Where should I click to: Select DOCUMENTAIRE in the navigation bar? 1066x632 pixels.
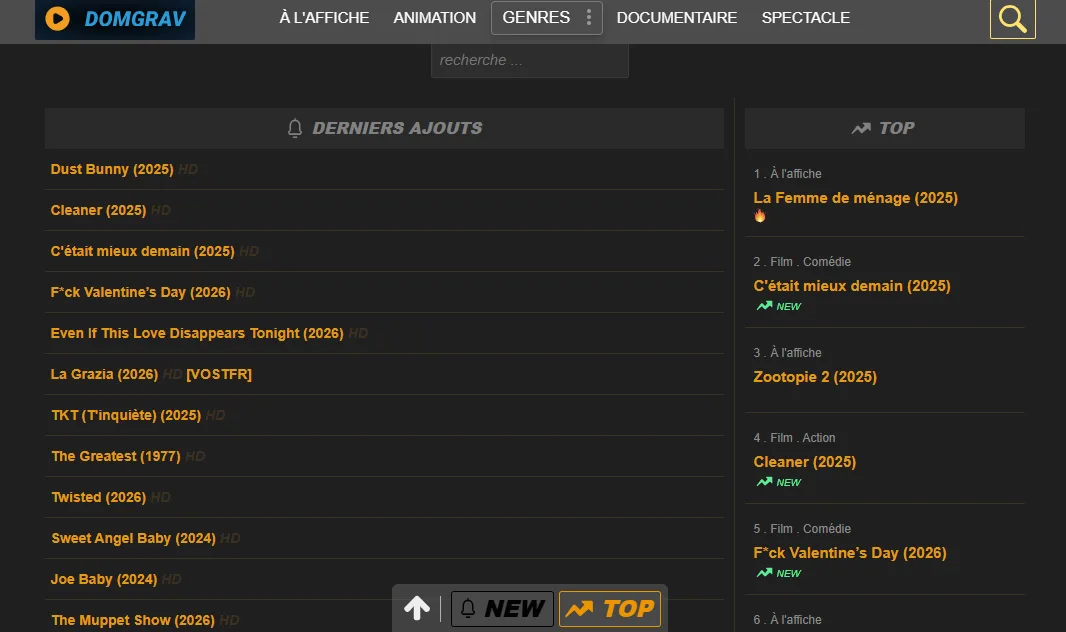click(x=676, y=18)
